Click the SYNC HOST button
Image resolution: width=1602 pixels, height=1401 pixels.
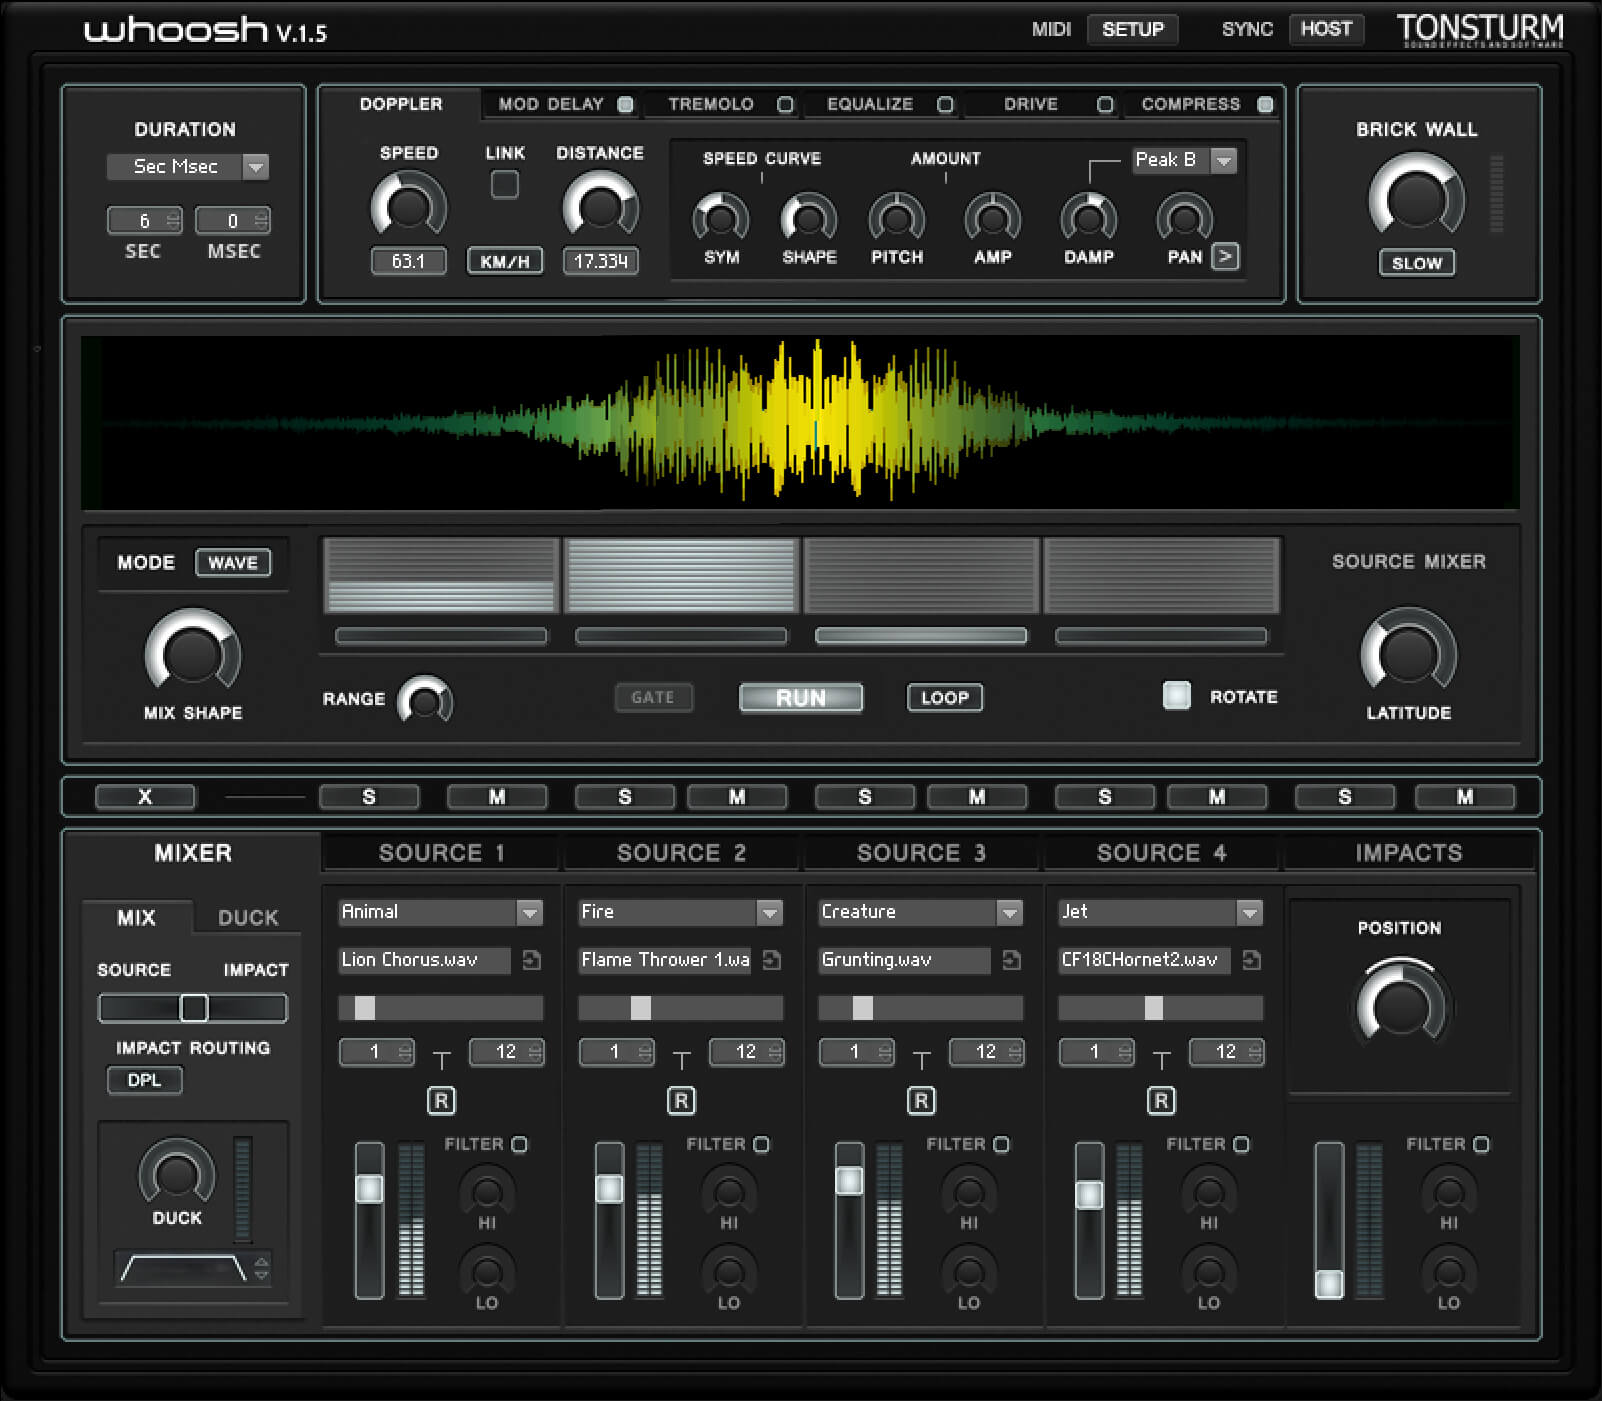(x=1326, y=30)
